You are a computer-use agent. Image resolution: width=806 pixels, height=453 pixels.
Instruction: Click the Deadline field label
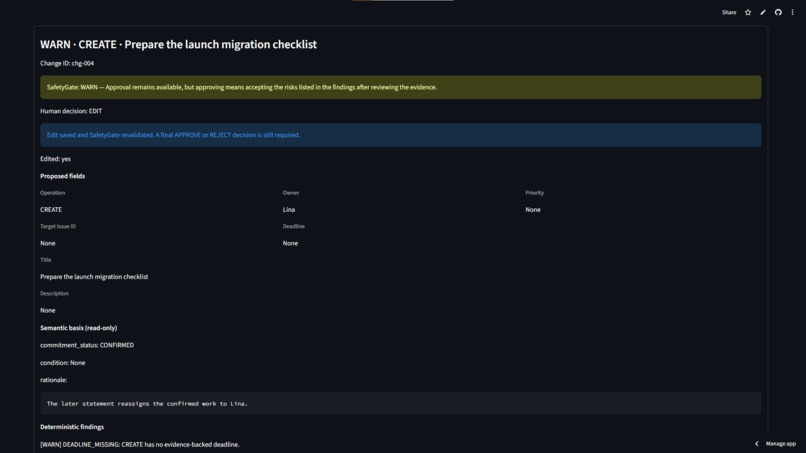point(294,226)
